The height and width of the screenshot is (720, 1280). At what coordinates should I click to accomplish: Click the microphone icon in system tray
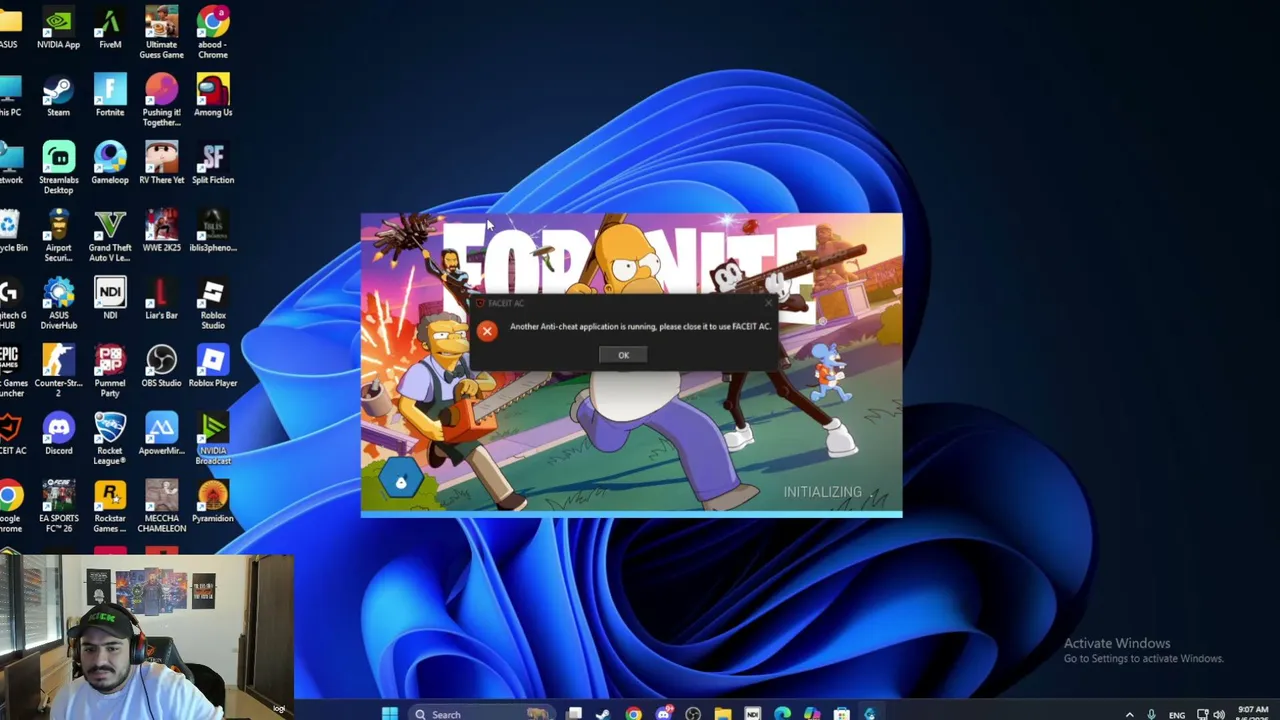(x=1151, y=714)
